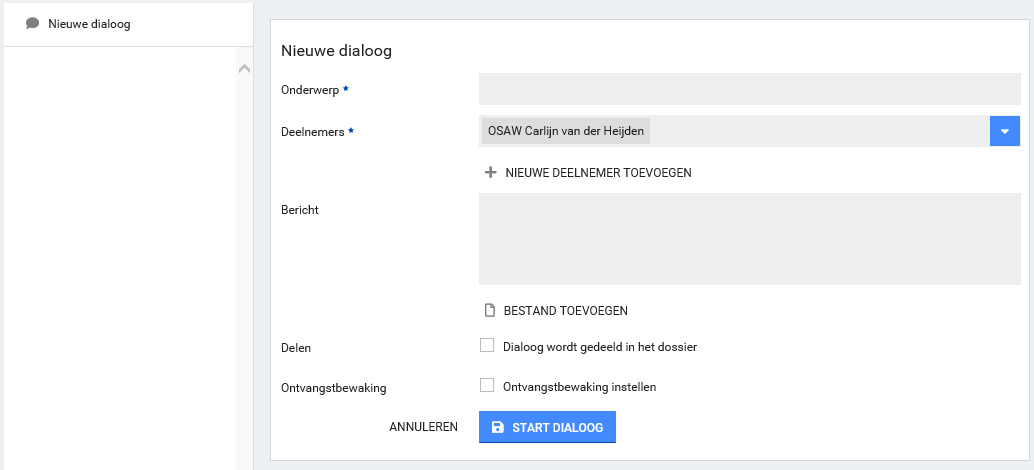Click inside the Bericht text area
The width and height of the screenshot is (1034, 470).
point(749,239)
